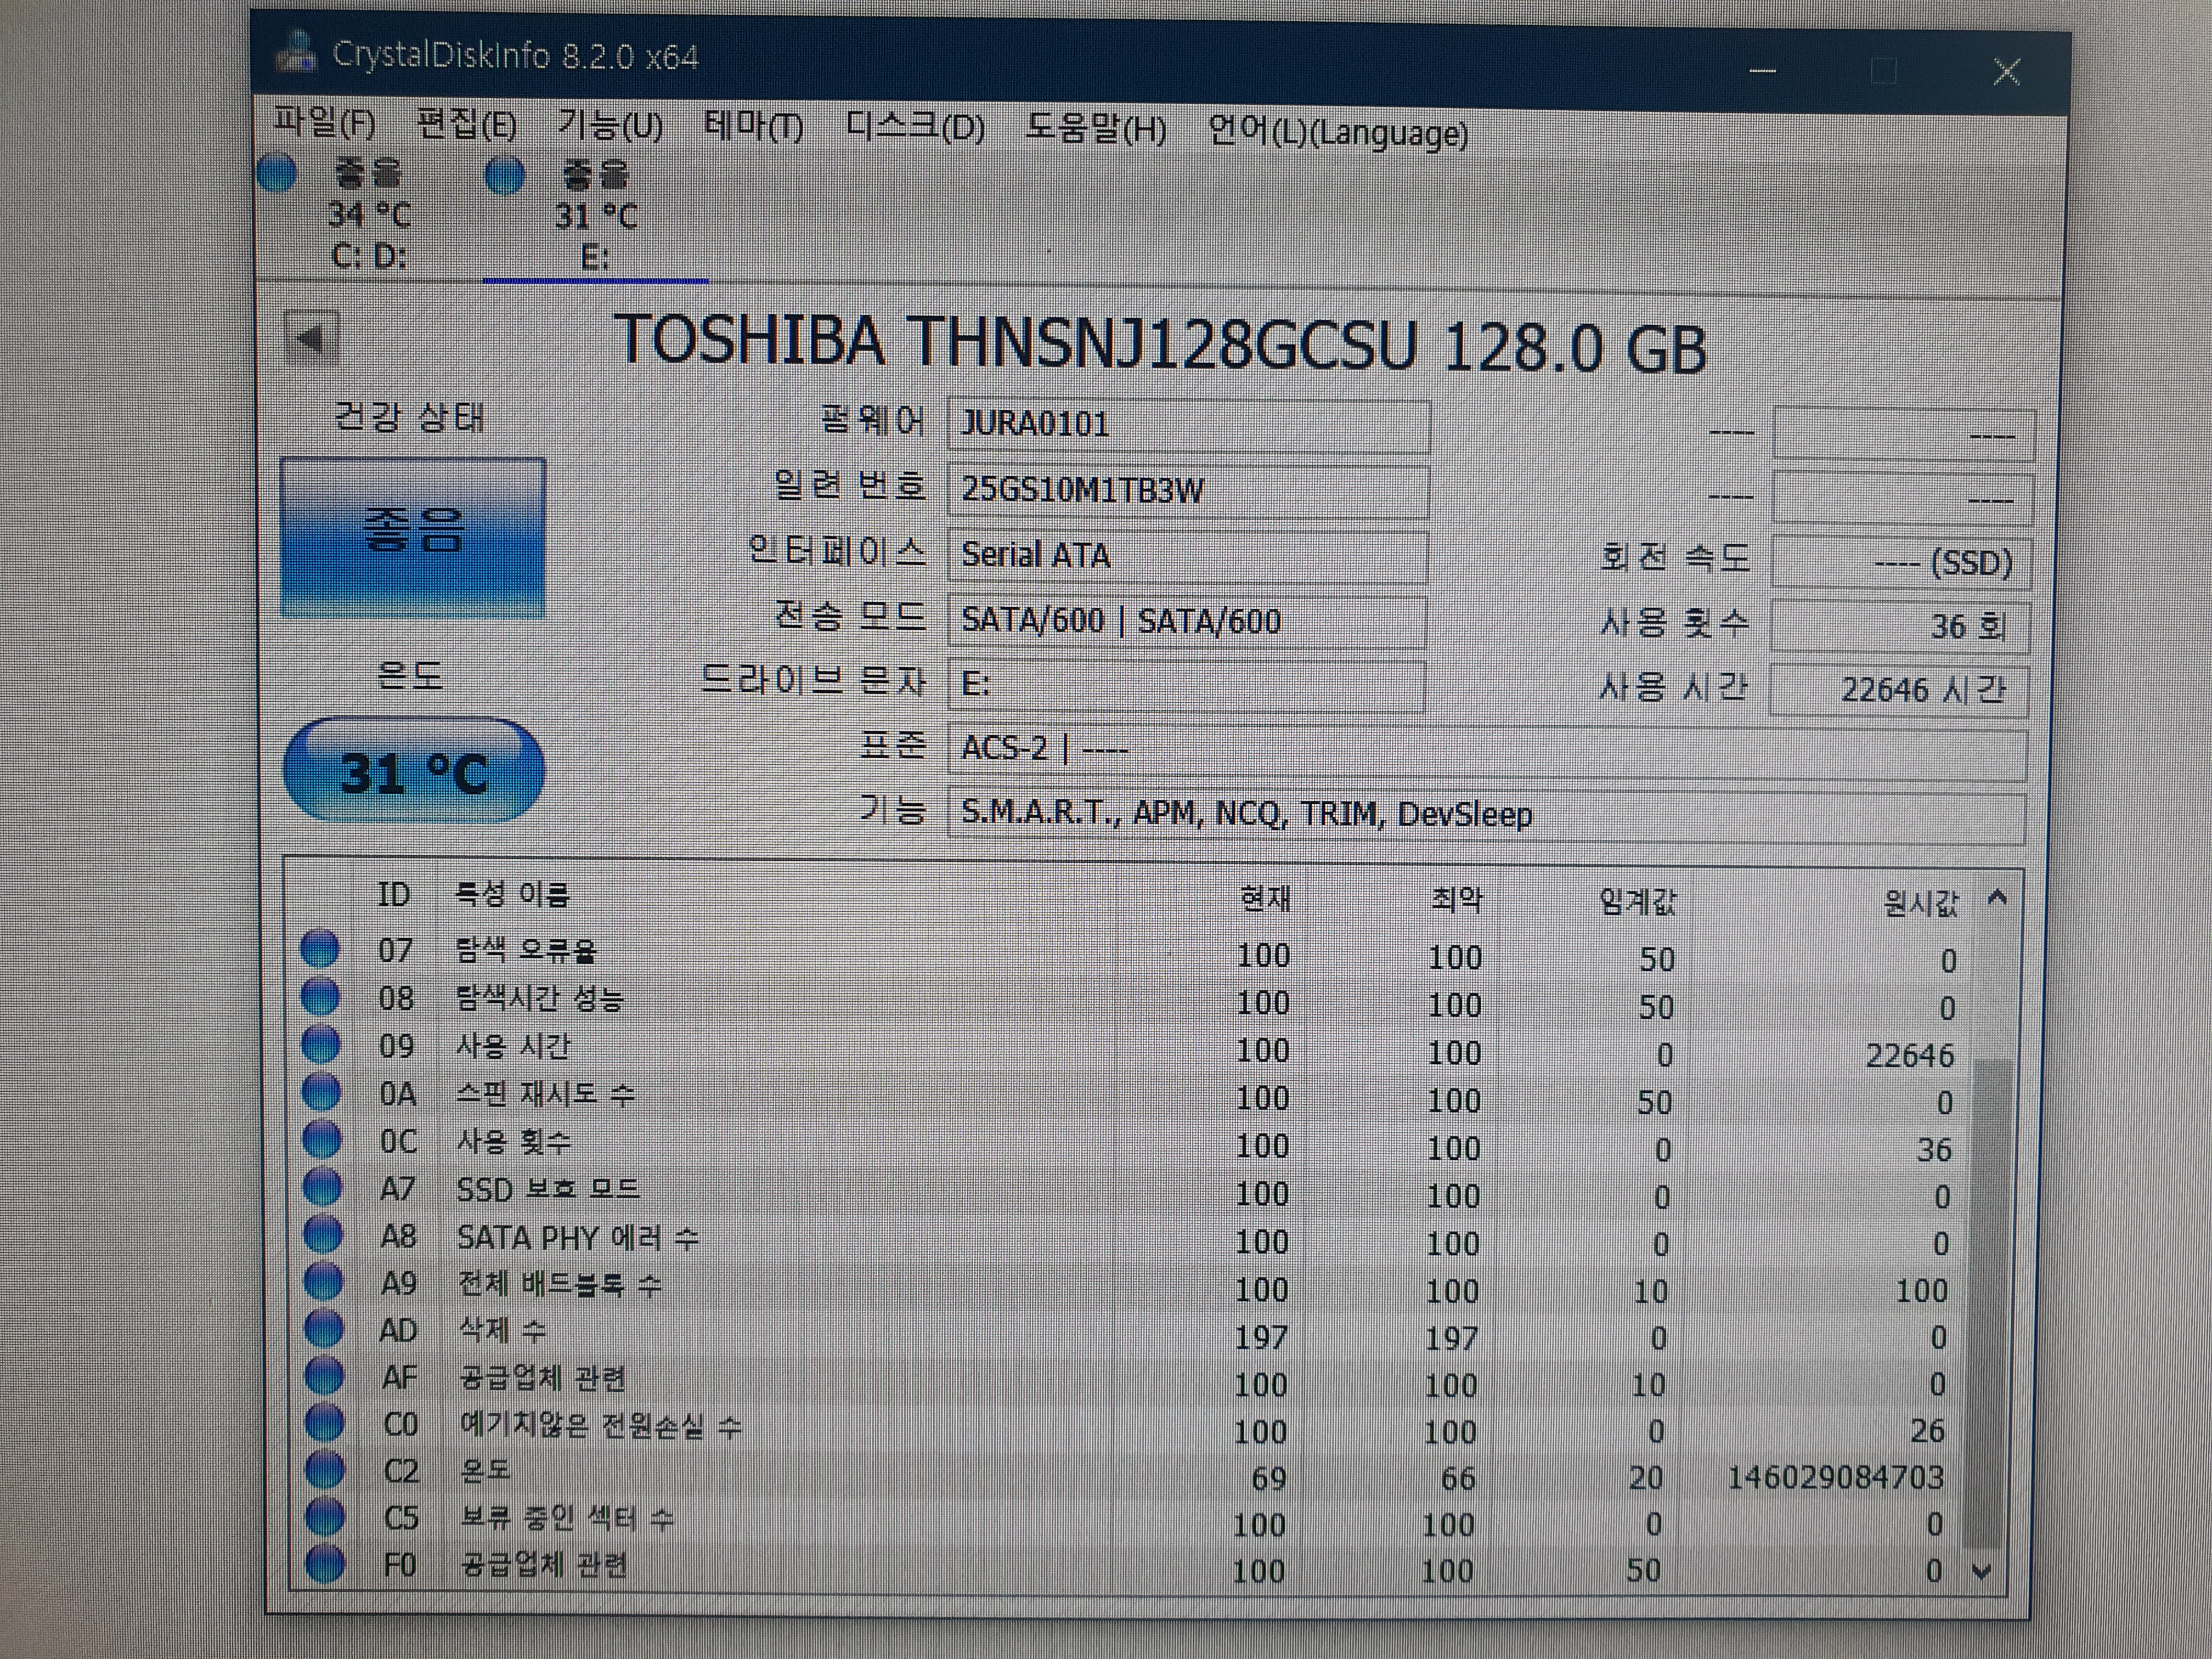This screenshot has width=2212, height=1659.
Task: Click the drive letter field E:
Action: [1186, 685]
